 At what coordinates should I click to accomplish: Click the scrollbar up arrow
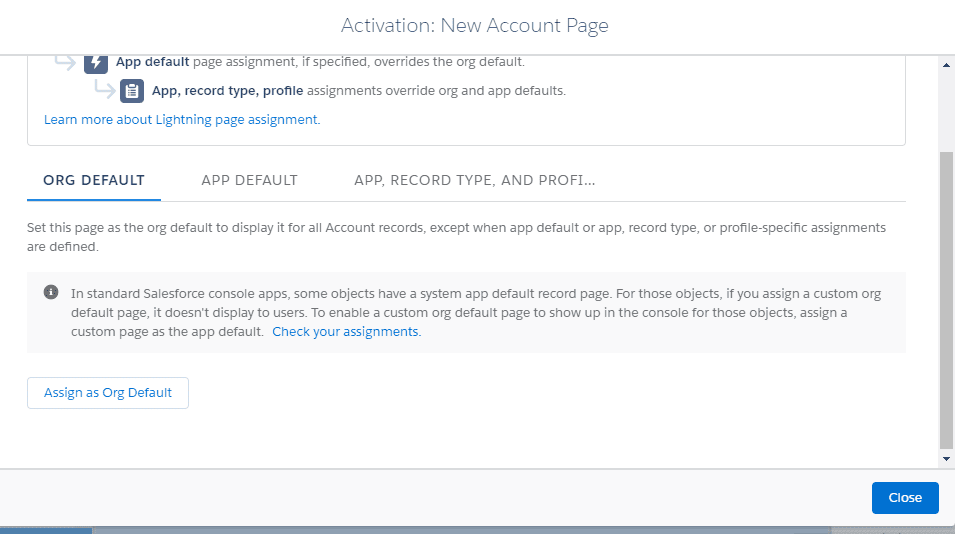[x=946, y=65]
